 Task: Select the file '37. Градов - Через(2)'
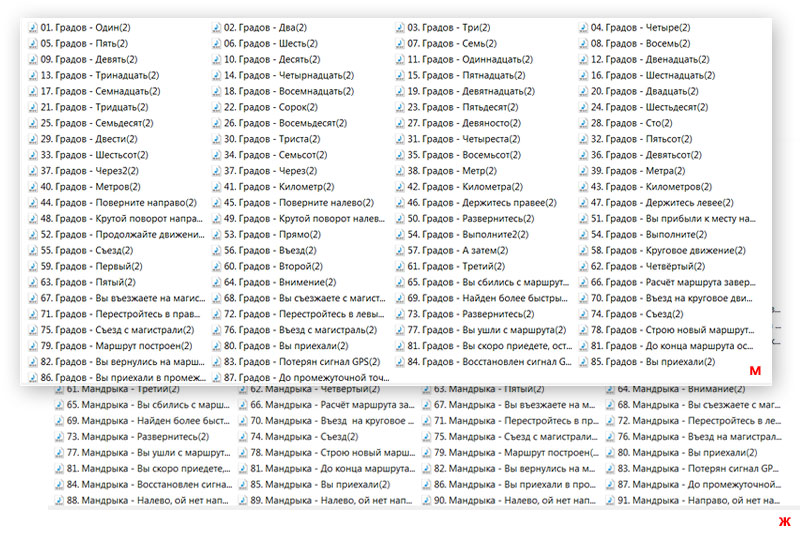pos(264,171)
